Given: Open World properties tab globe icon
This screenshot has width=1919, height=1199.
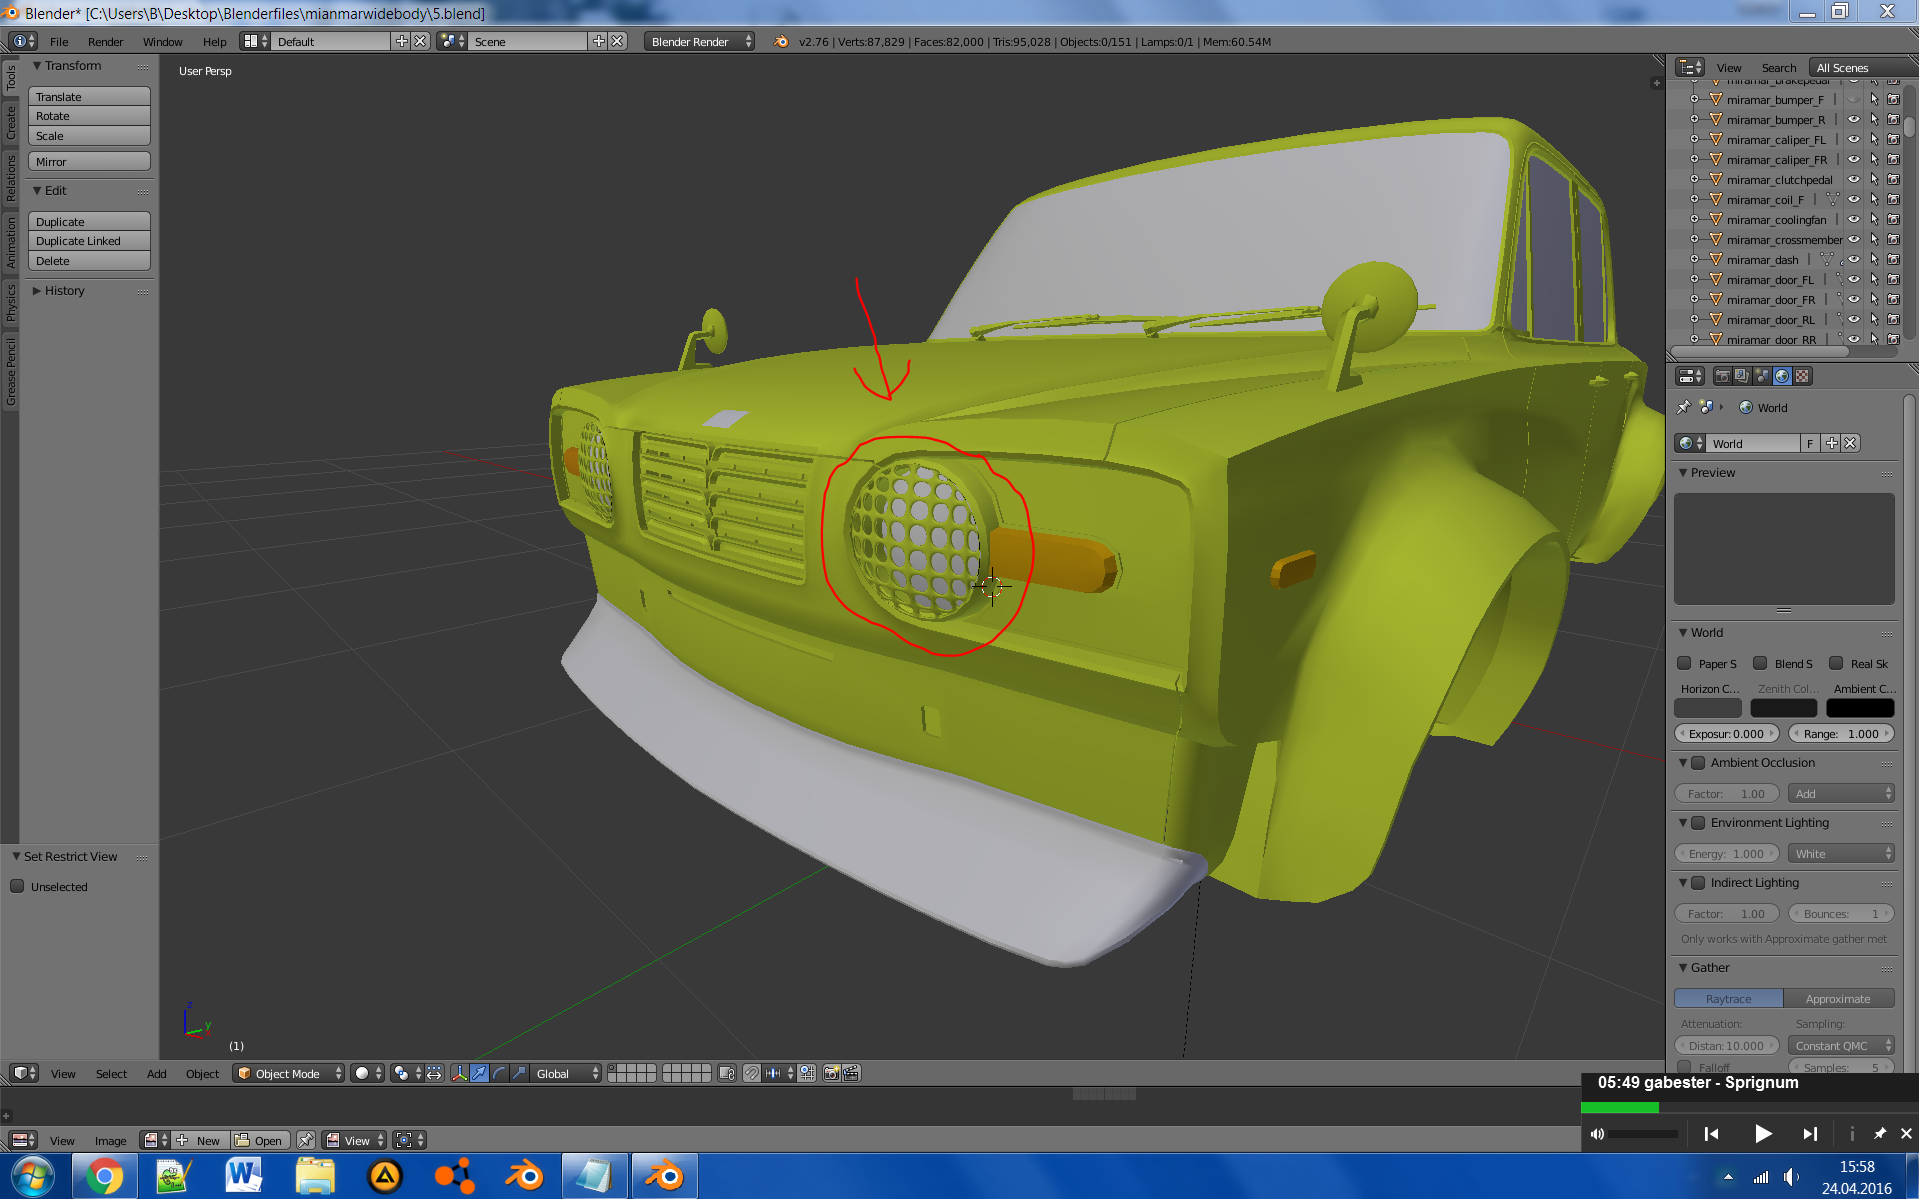Looking at the screenshot, I should 1782,376.
